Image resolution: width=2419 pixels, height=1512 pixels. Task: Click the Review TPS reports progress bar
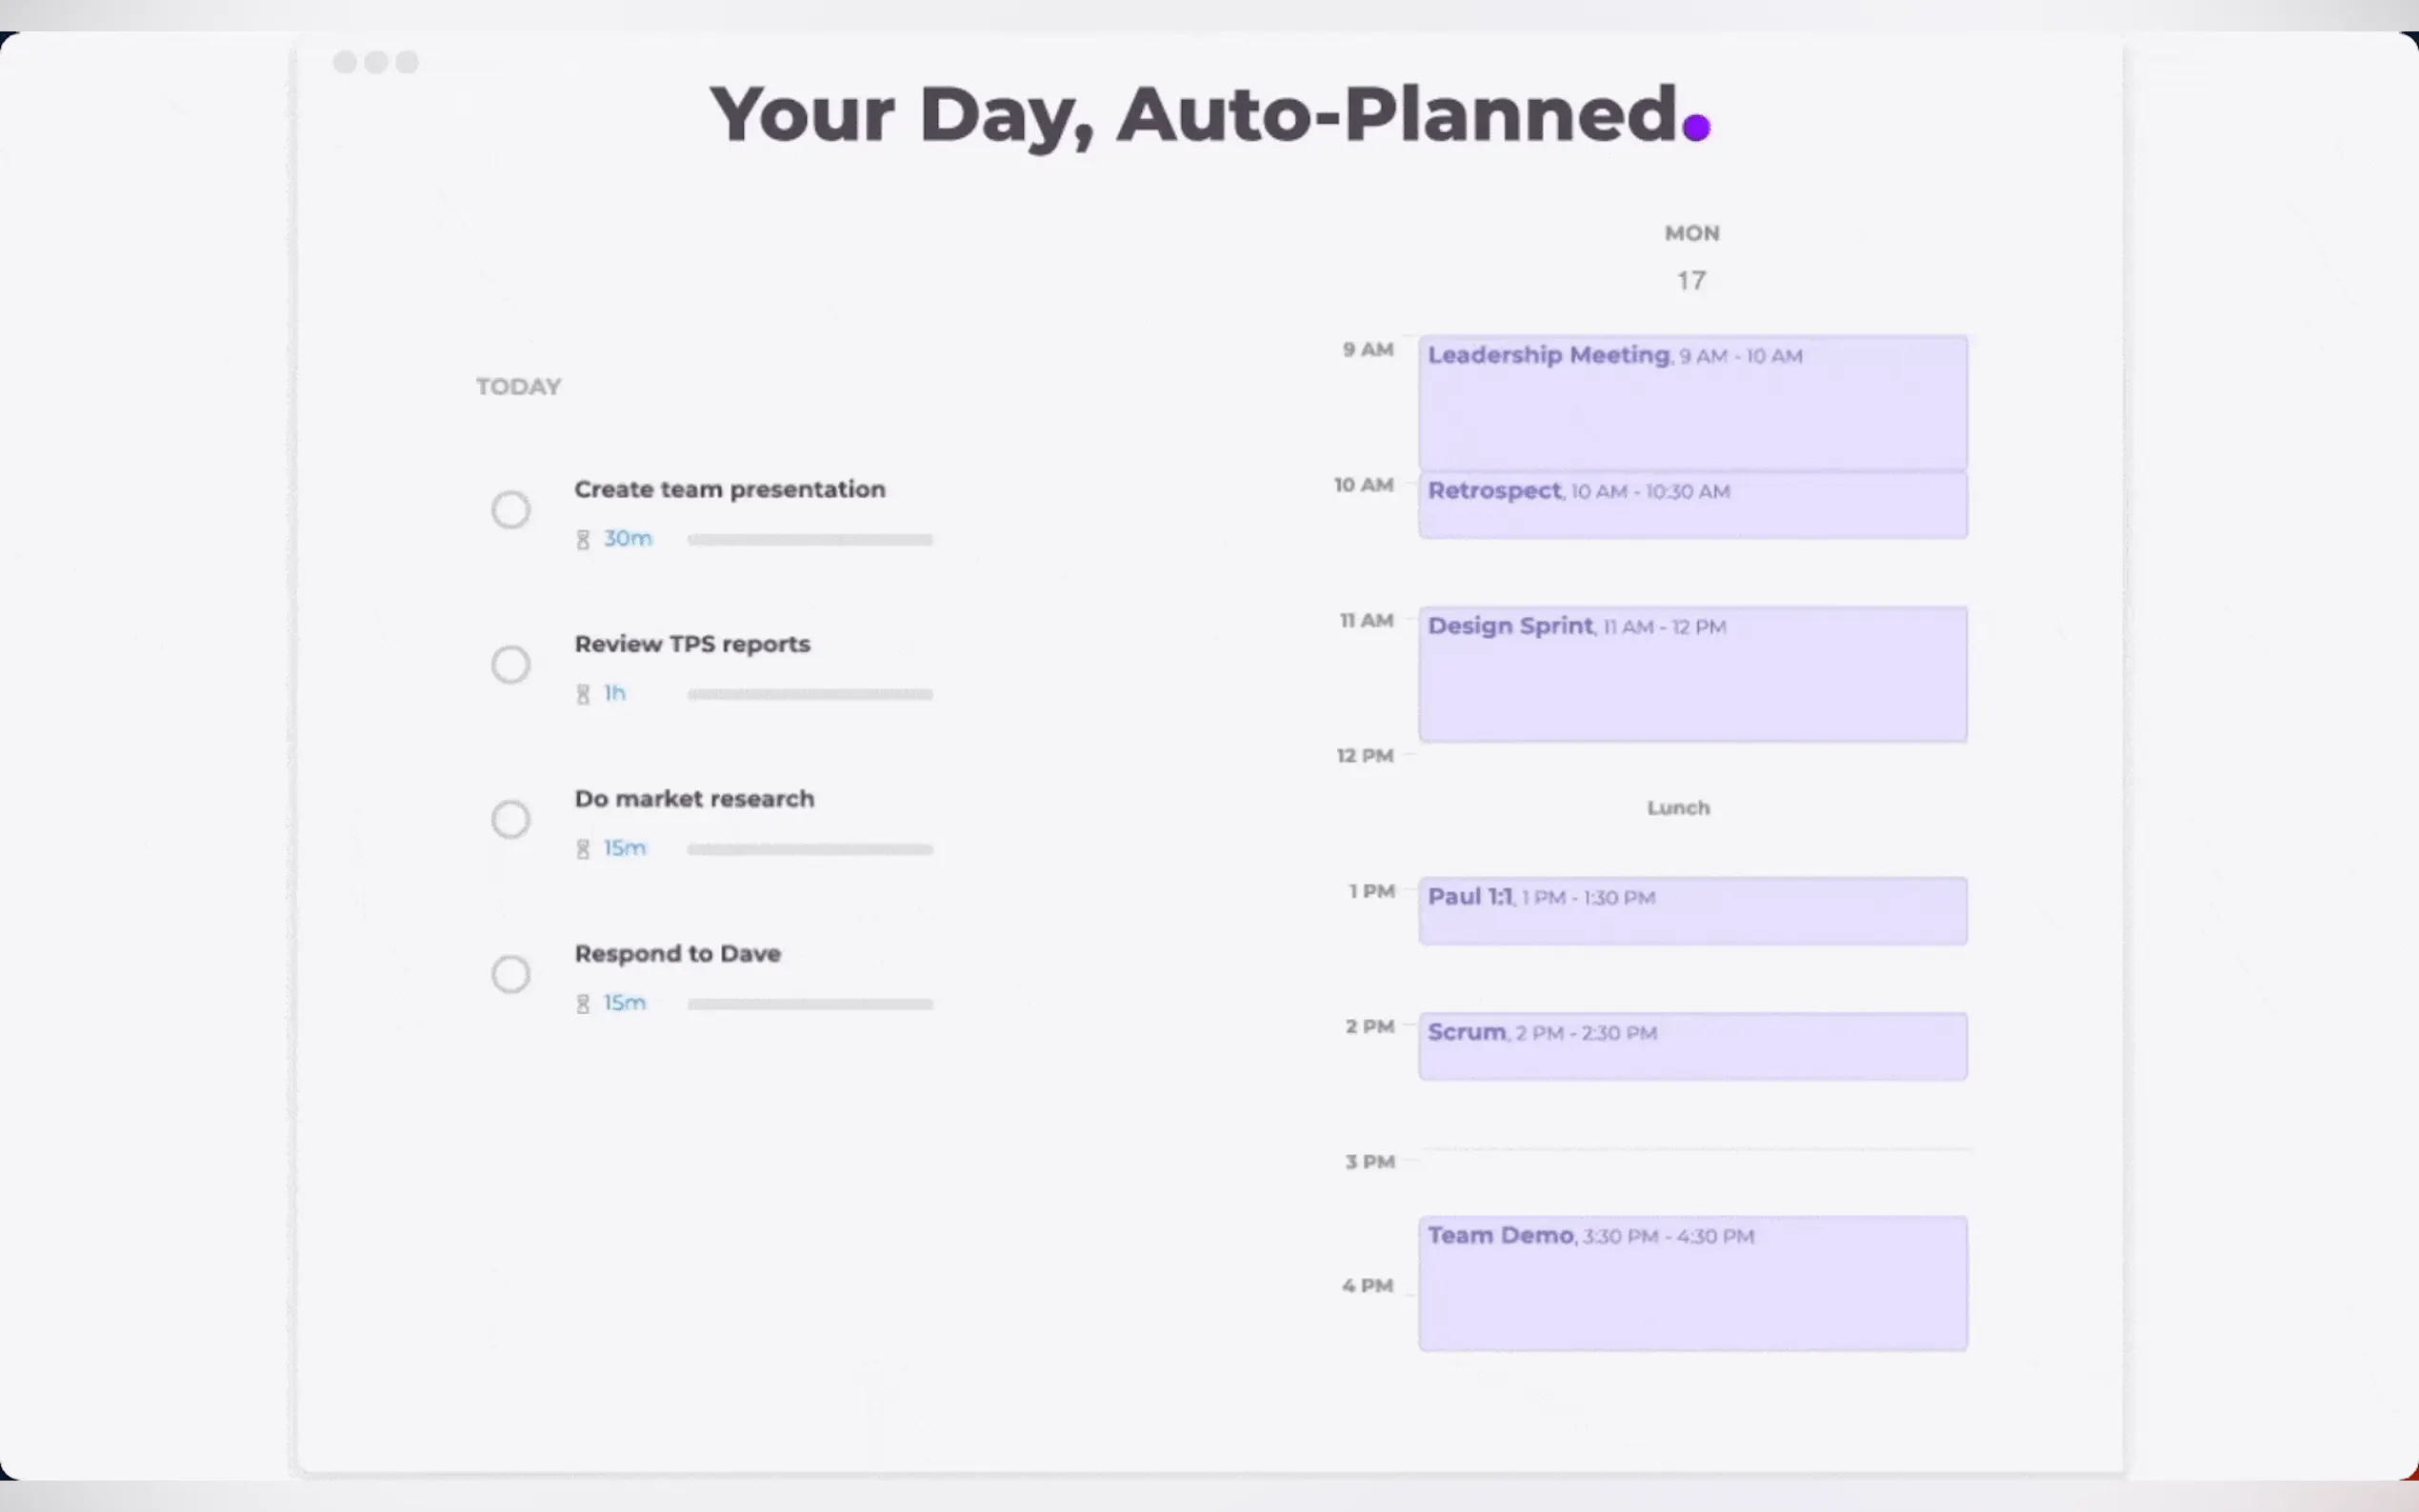click(810, 694)
